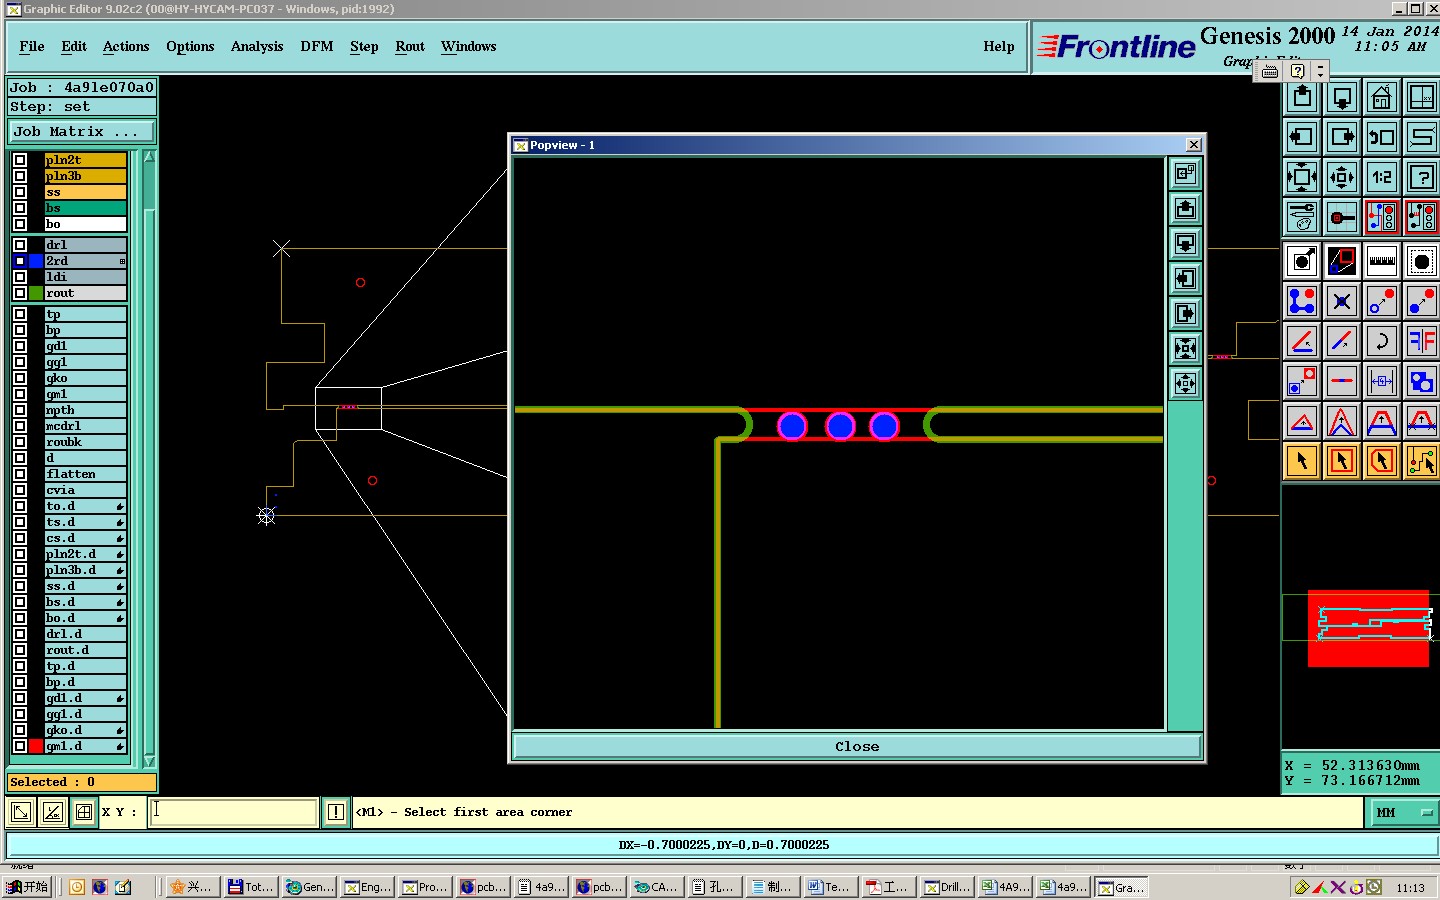Click the pan up arrow icon
The image size is (1440, 900).
pyautogui.click(x=1301, y=97)
